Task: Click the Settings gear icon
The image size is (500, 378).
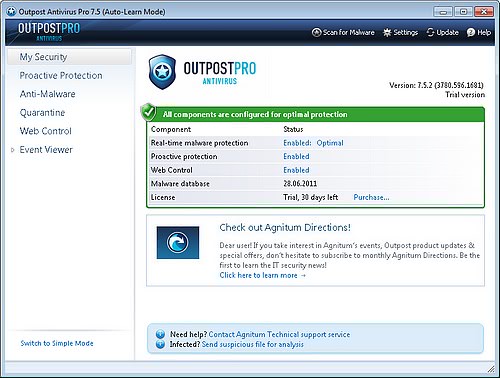Action: [x=387, y=32]
